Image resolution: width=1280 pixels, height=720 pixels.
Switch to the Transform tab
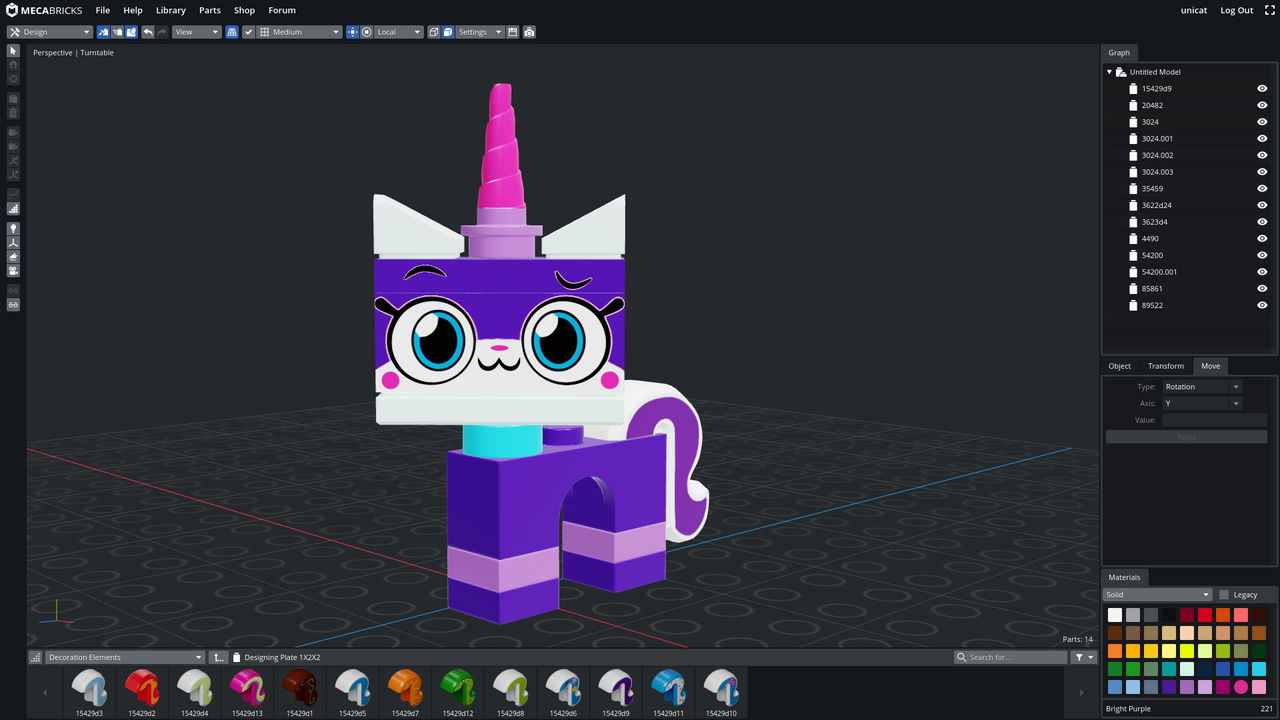(x=1166, y=365)
